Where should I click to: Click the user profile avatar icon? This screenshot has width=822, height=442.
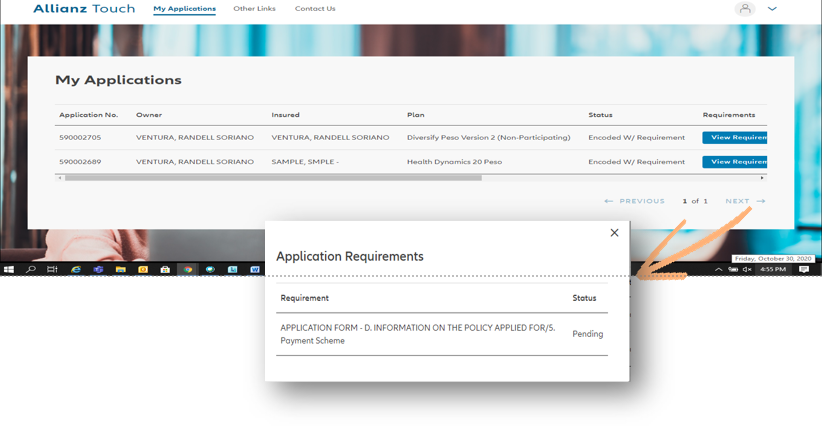(744, 9)
